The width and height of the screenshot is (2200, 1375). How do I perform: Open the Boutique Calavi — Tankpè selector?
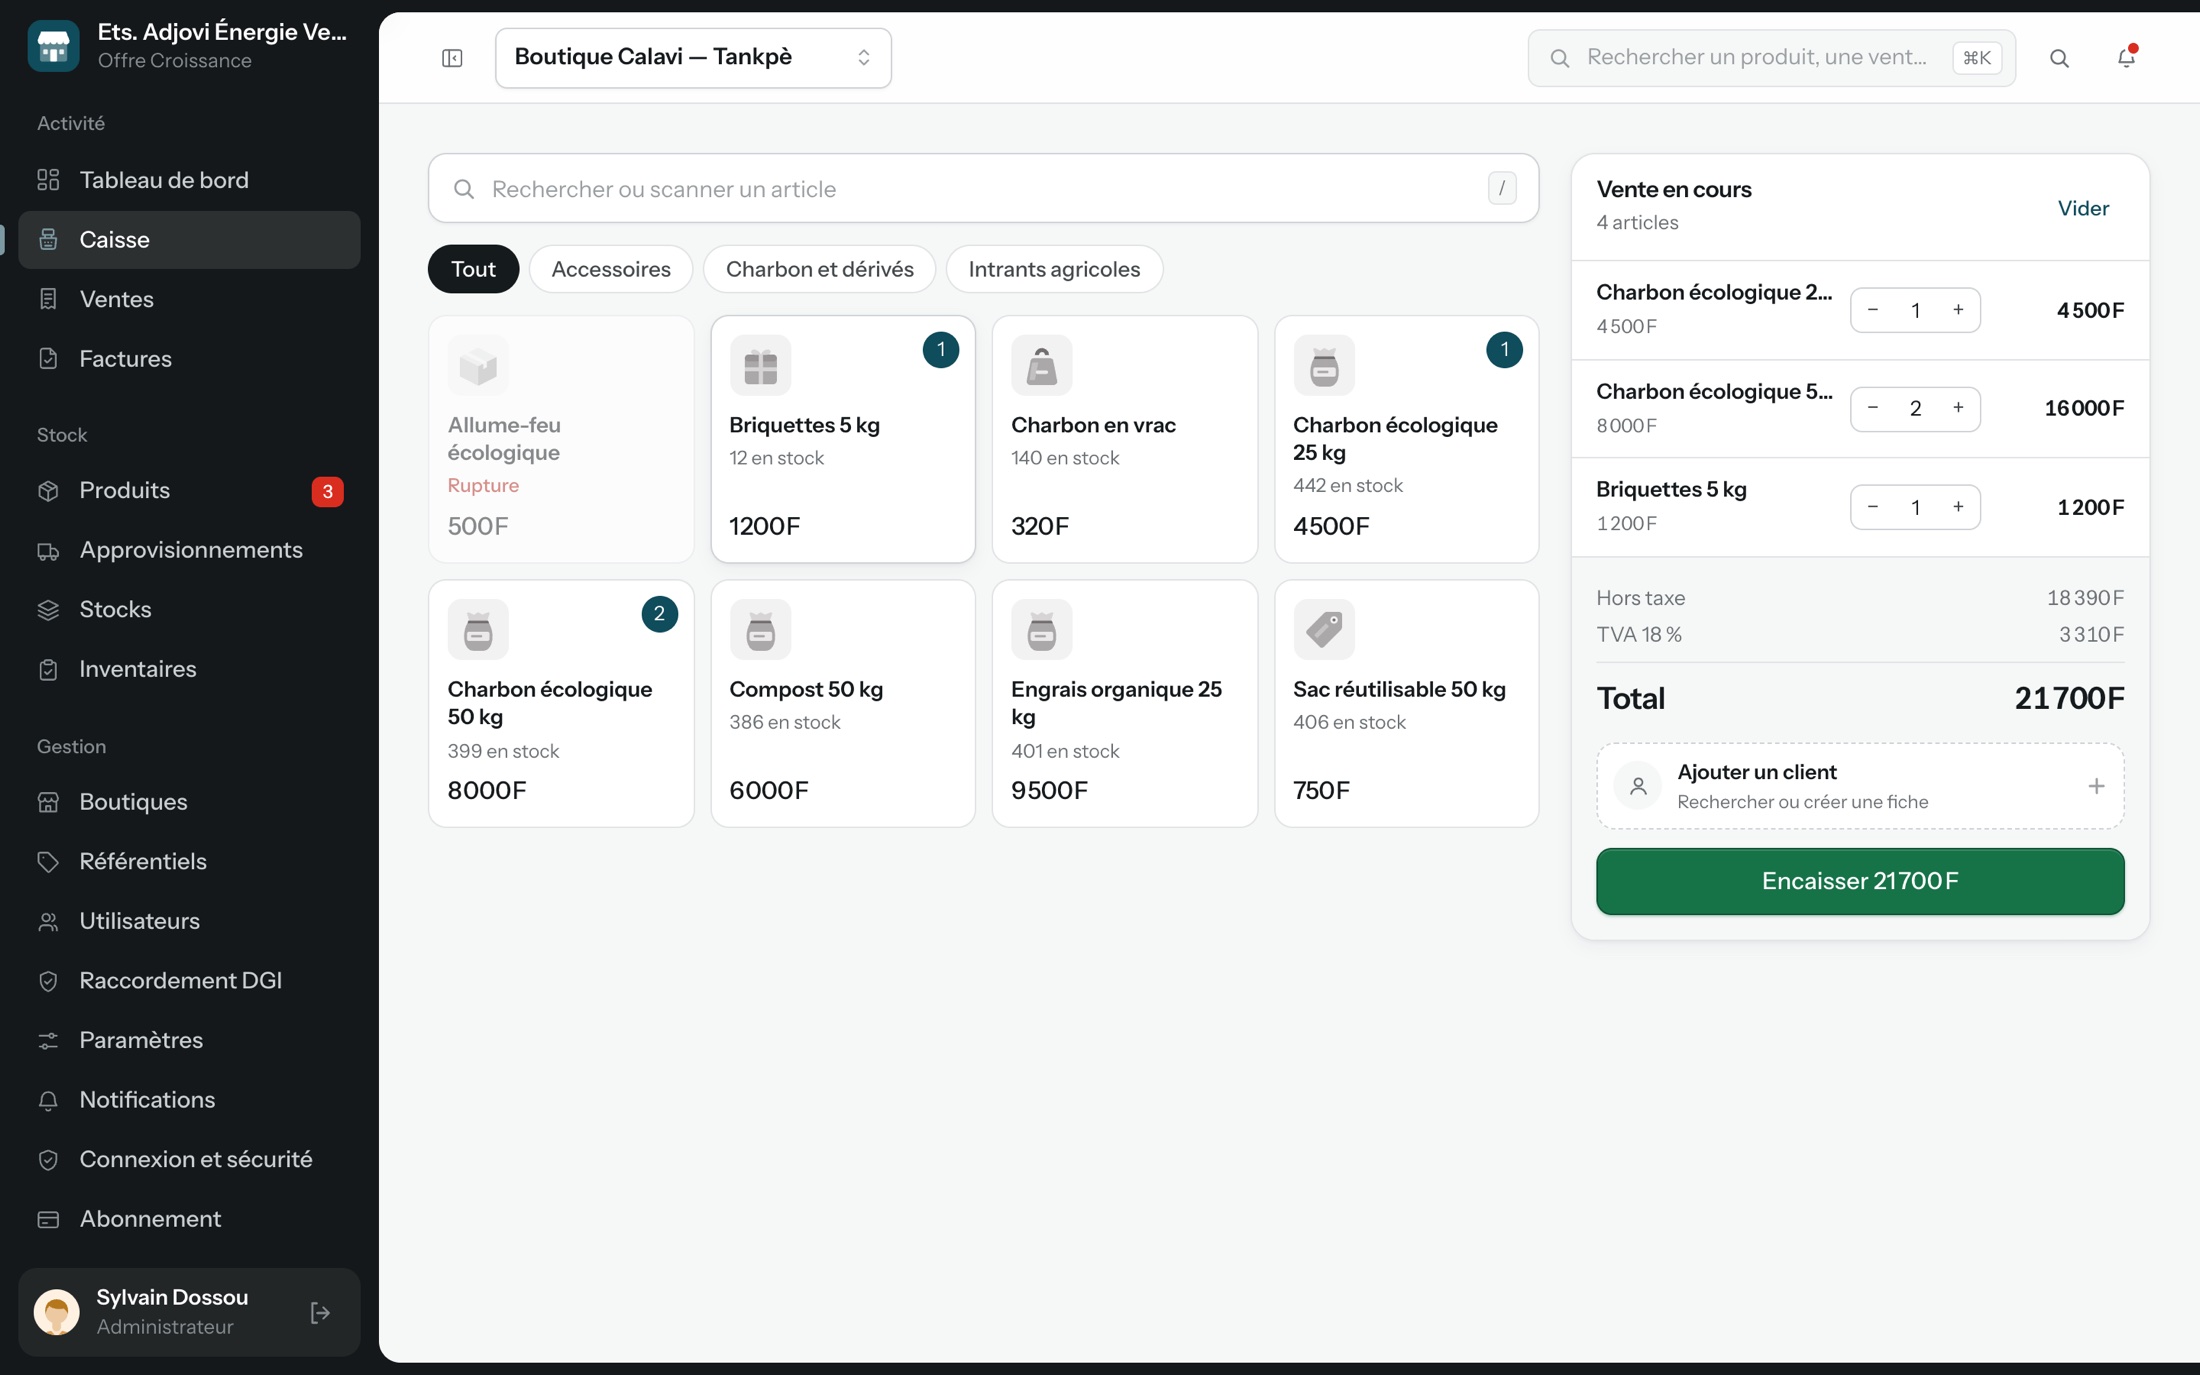click(x=693, y=58)
